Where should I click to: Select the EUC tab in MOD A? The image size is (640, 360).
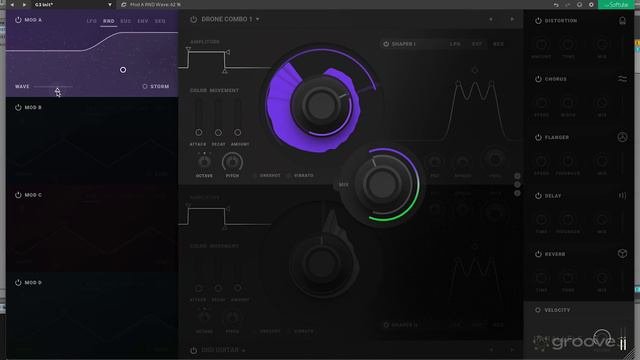tap(126, 21)
